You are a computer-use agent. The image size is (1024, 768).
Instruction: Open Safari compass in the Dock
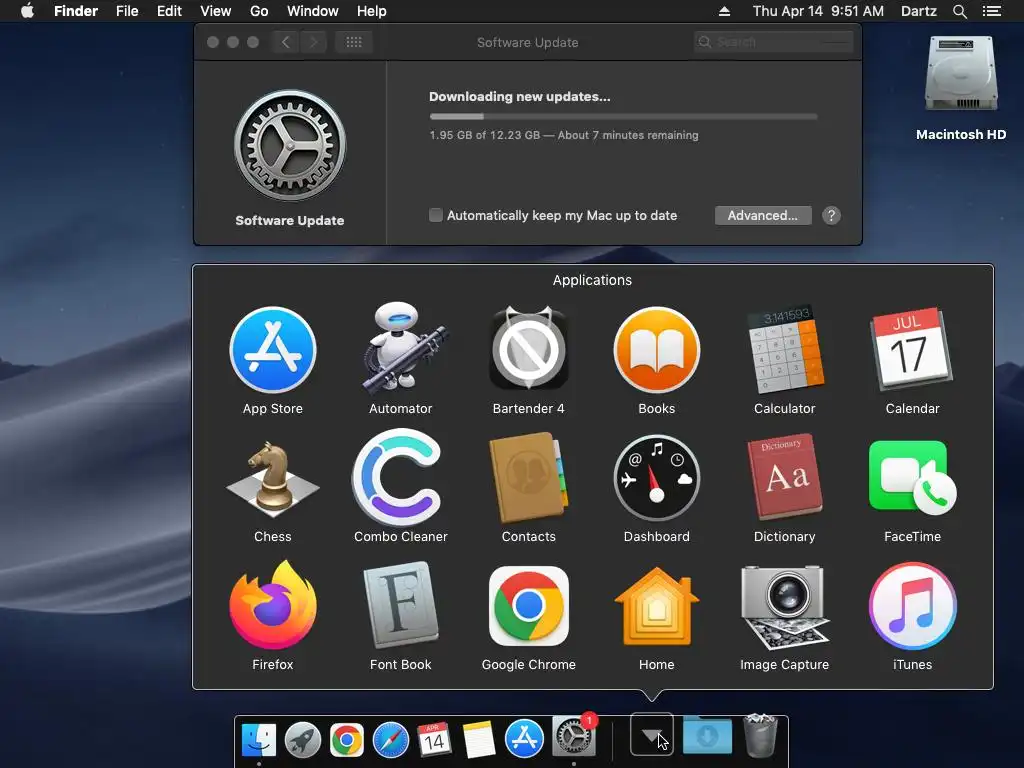coord(391,740)
